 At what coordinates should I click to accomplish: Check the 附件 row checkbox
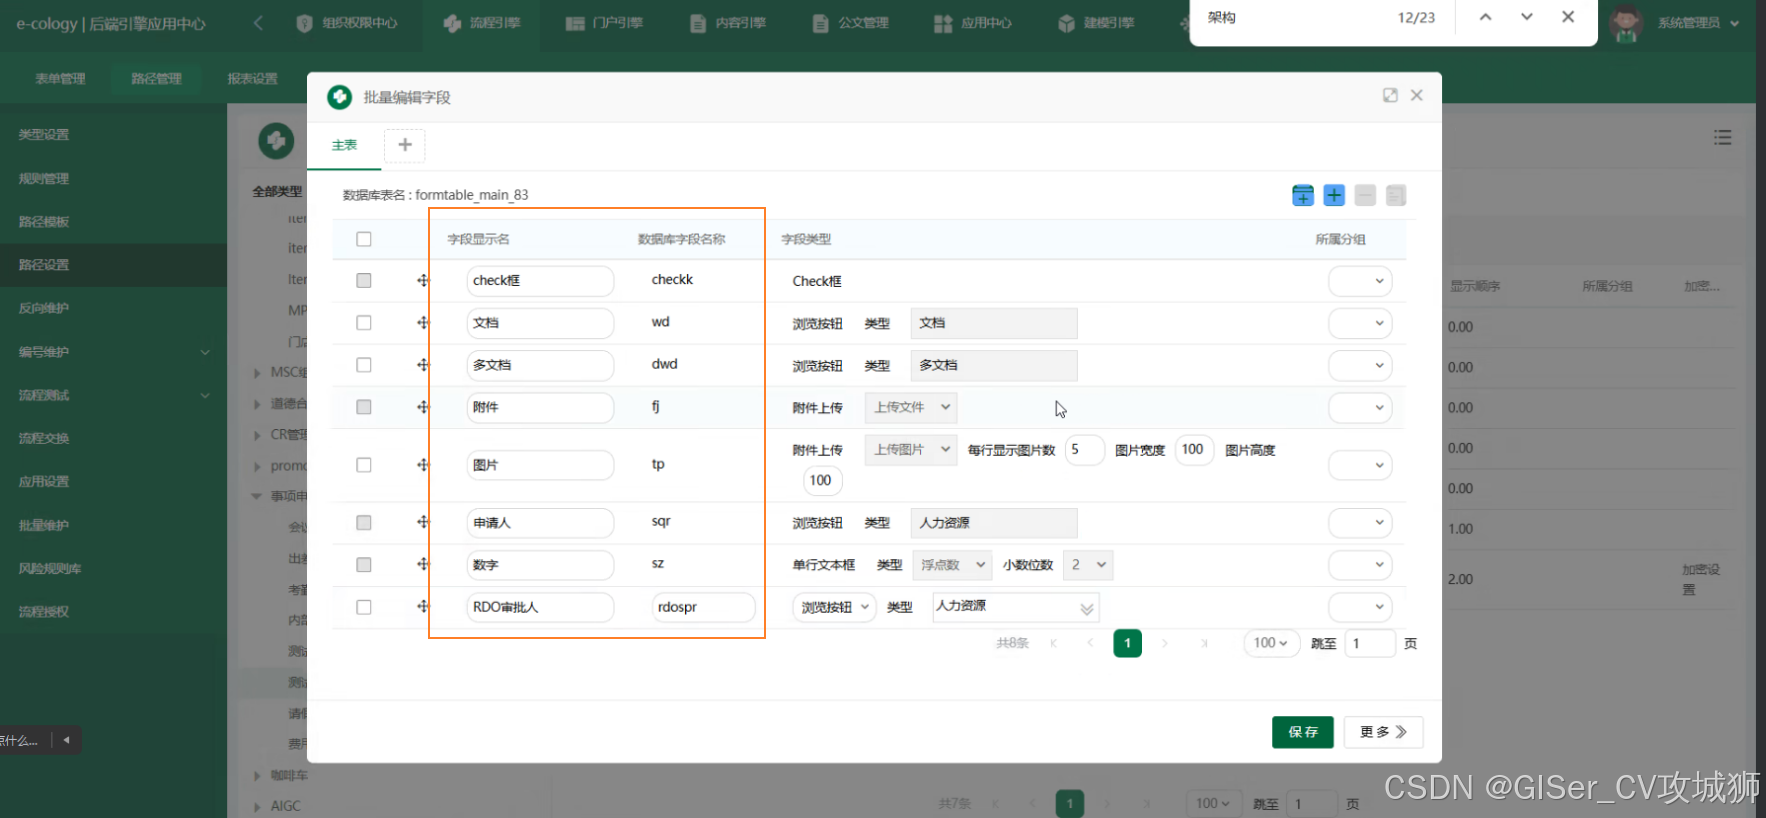364,407
